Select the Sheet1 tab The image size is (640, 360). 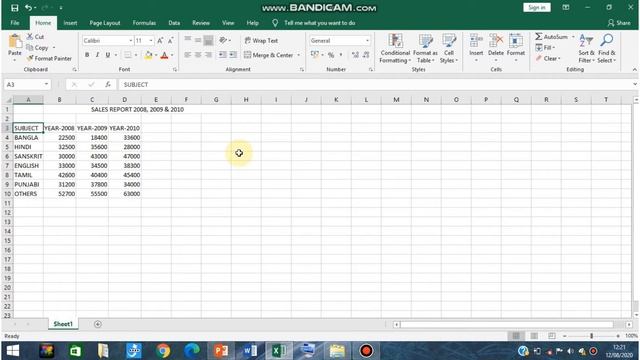(63, 324)
